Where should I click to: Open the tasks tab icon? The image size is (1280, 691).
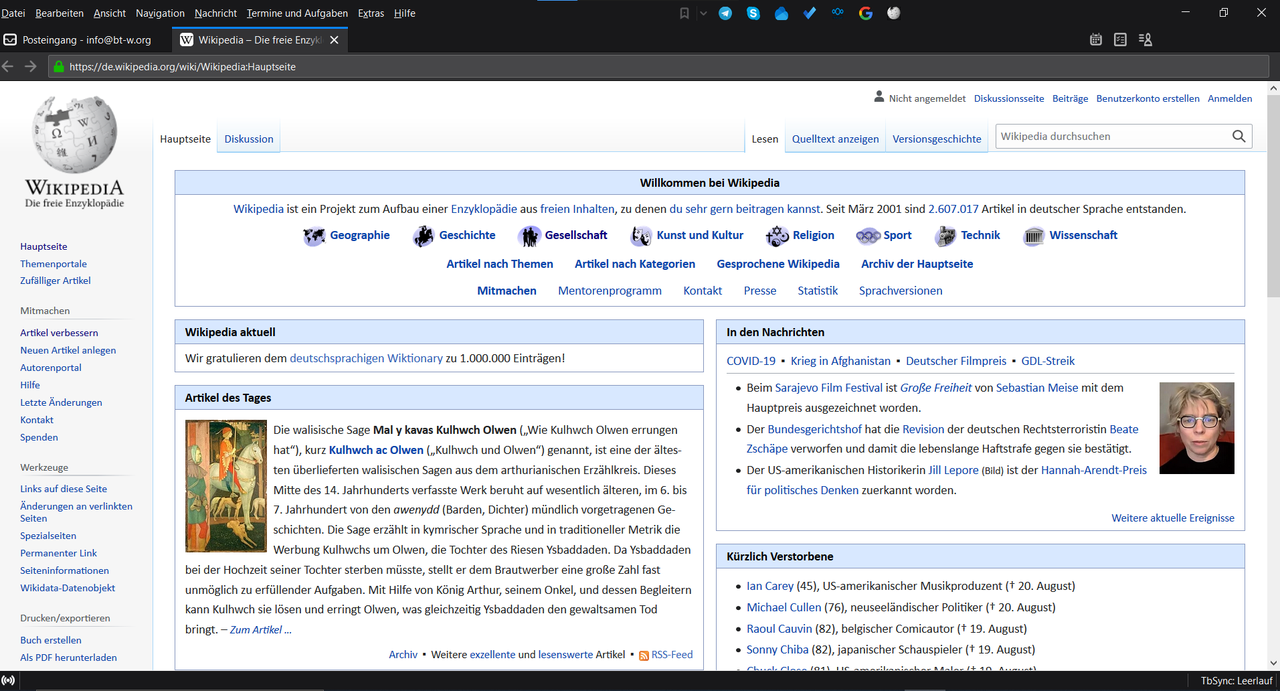[1120, 40]
